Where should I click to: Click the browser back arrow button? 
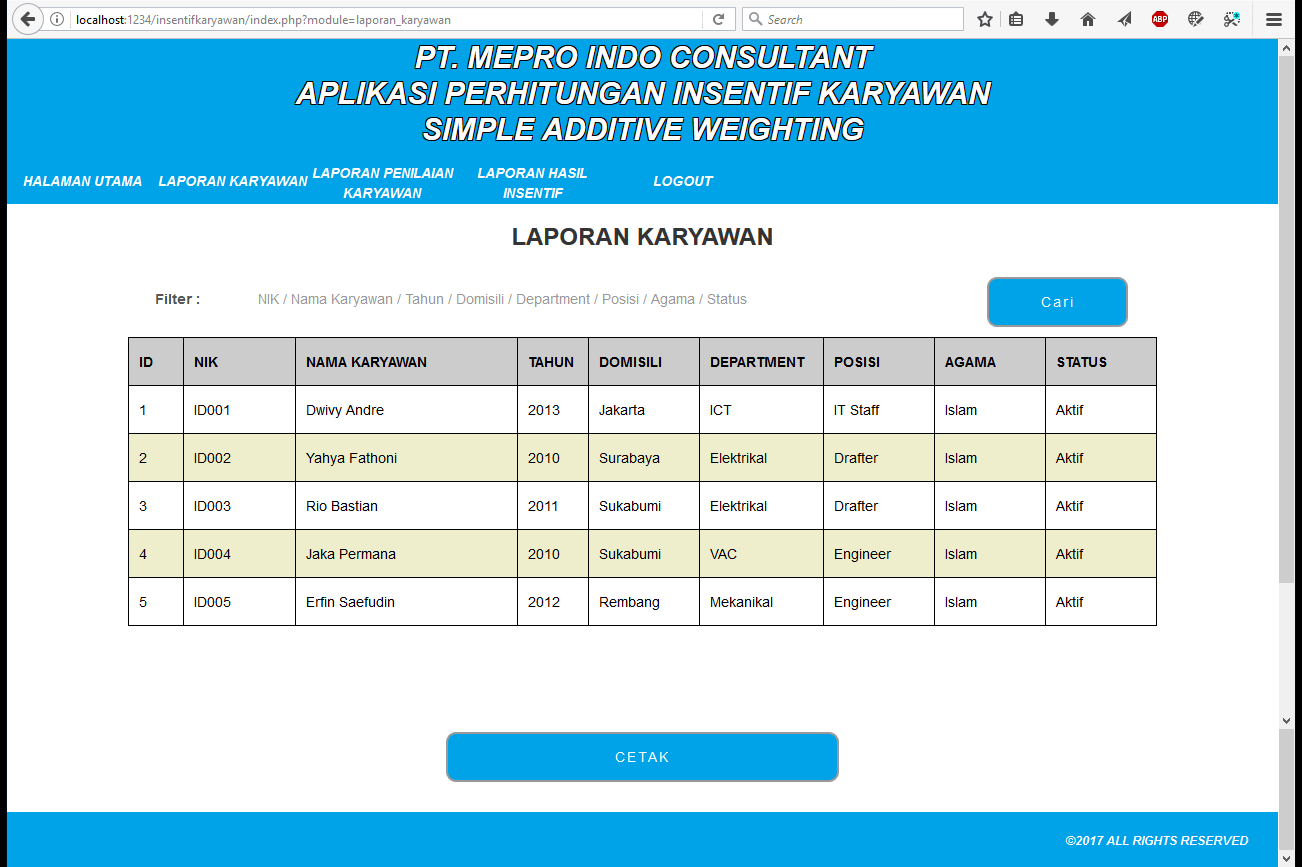click(x=27, y=19)
